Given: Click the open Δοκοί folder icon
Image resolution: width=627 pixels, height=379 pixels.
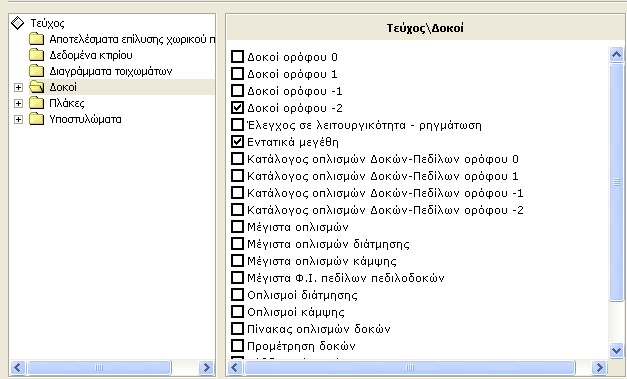Looking at the screenshot, I should (x=36, y=87).
